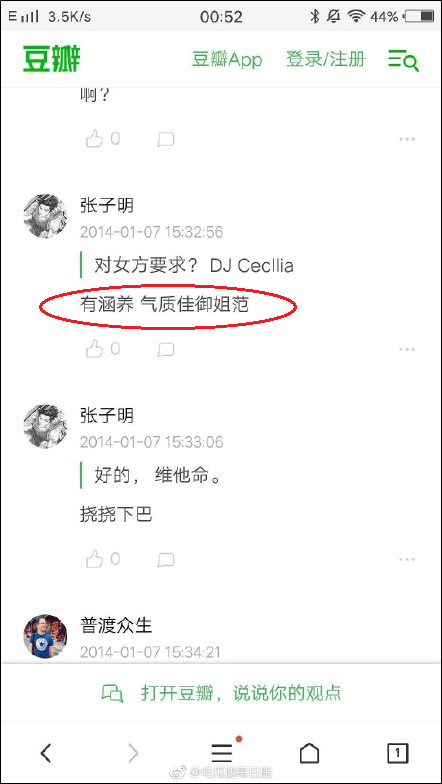
Task: Reply to the topmost comment
Action: 166,140
